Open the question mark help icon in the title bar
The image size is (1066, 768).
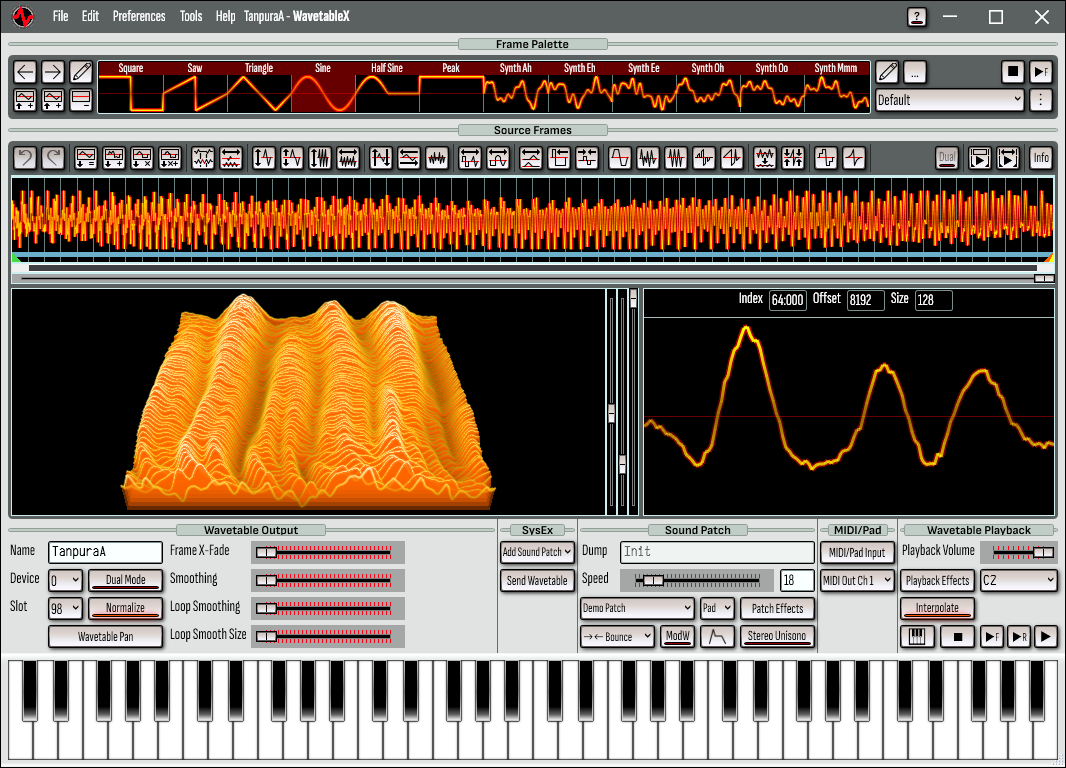click(917, 17)
